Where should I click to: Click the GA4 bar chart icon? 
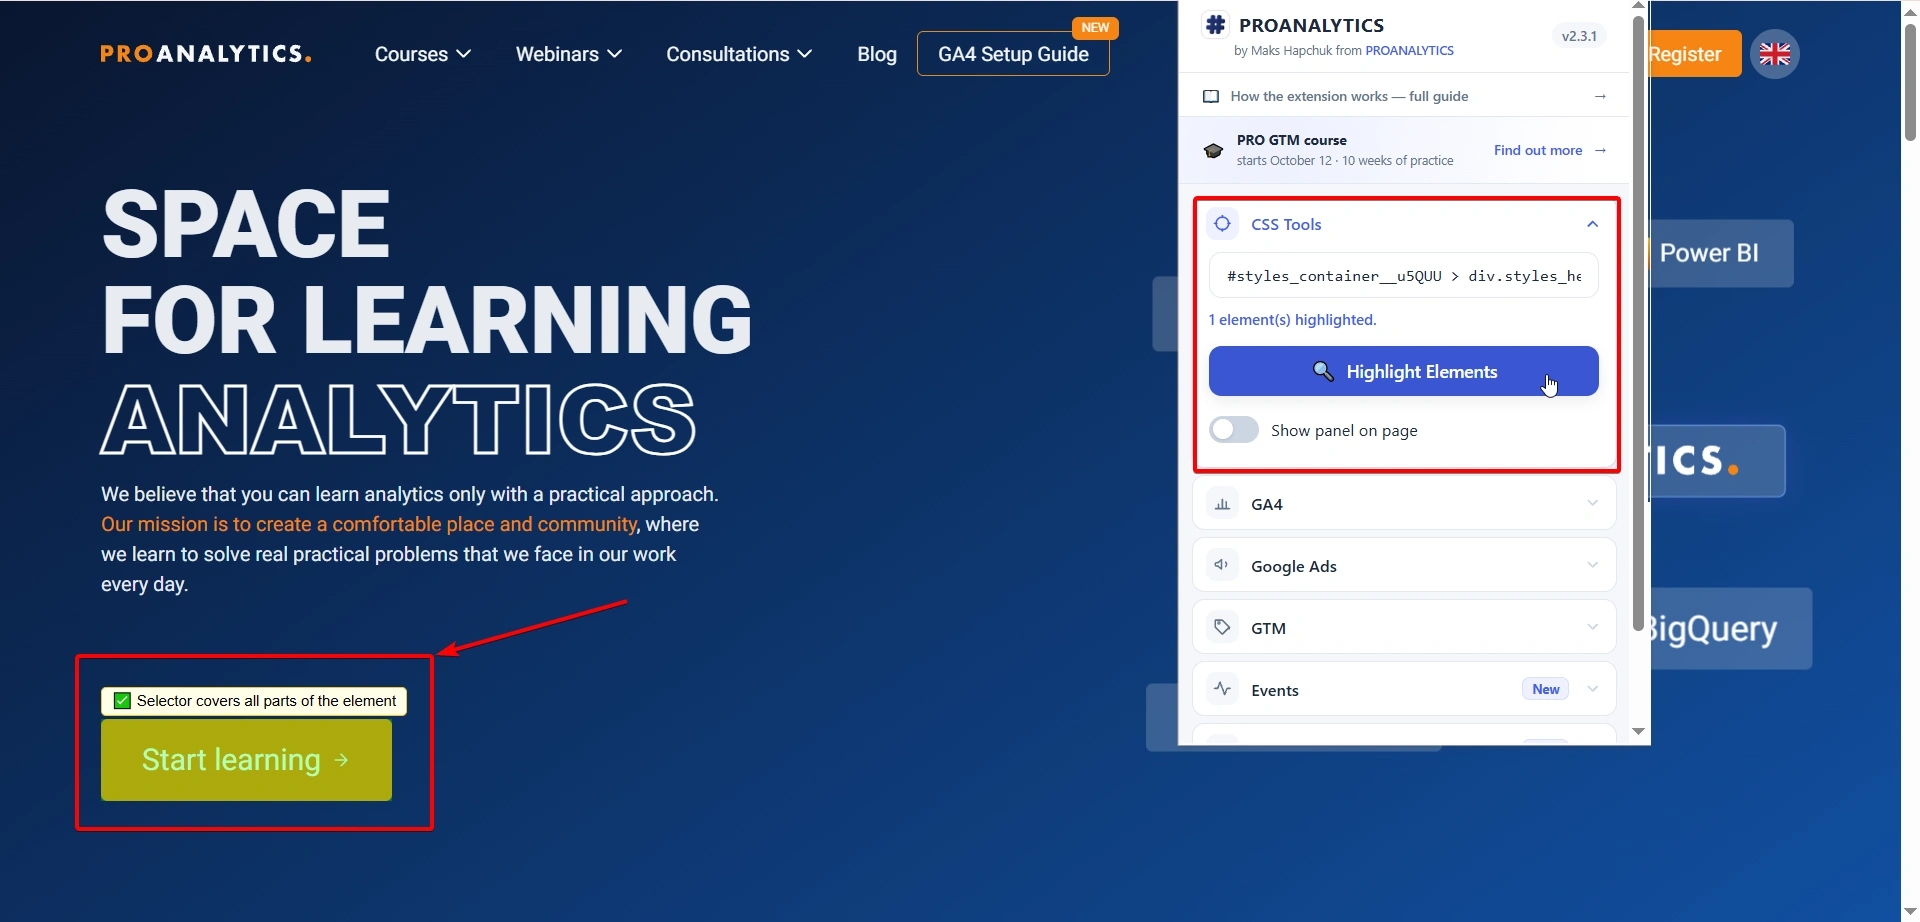point(1222,504)
